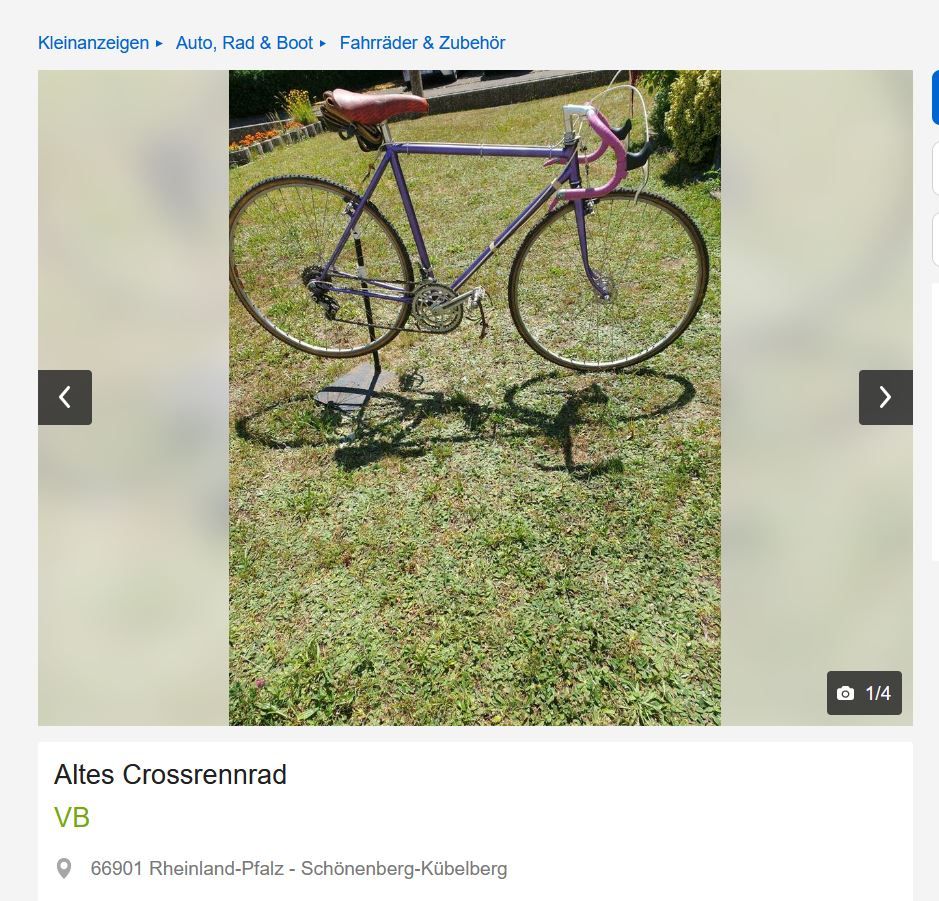Click the location pin icon
The image size is (939, 901).
(63, 868)
